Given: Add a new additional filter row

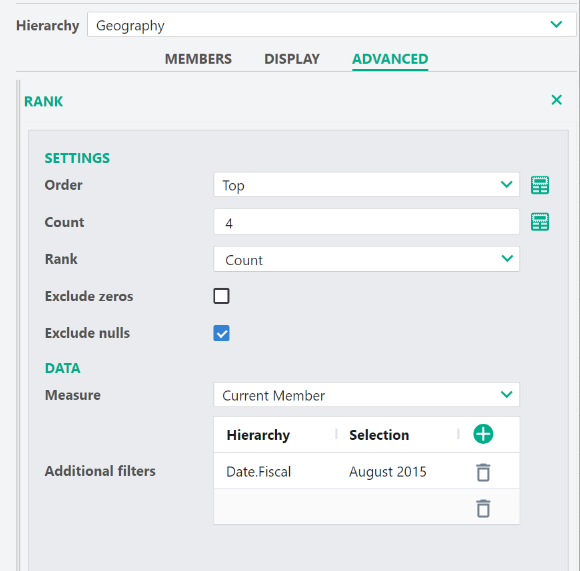Looking at the screenshot, I should pos(483,434).
